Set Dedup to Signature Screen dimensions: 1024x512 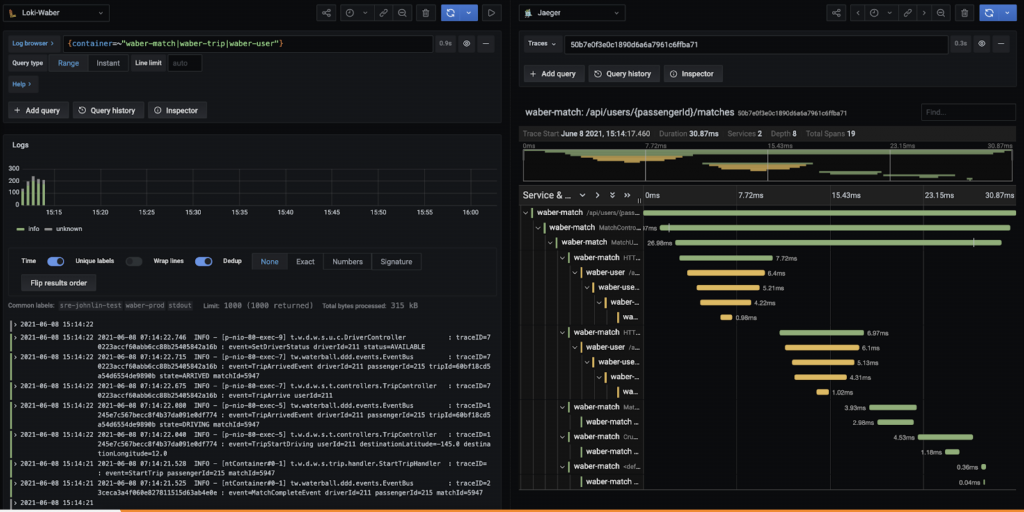pyautogui.click(x=396, y=262)
